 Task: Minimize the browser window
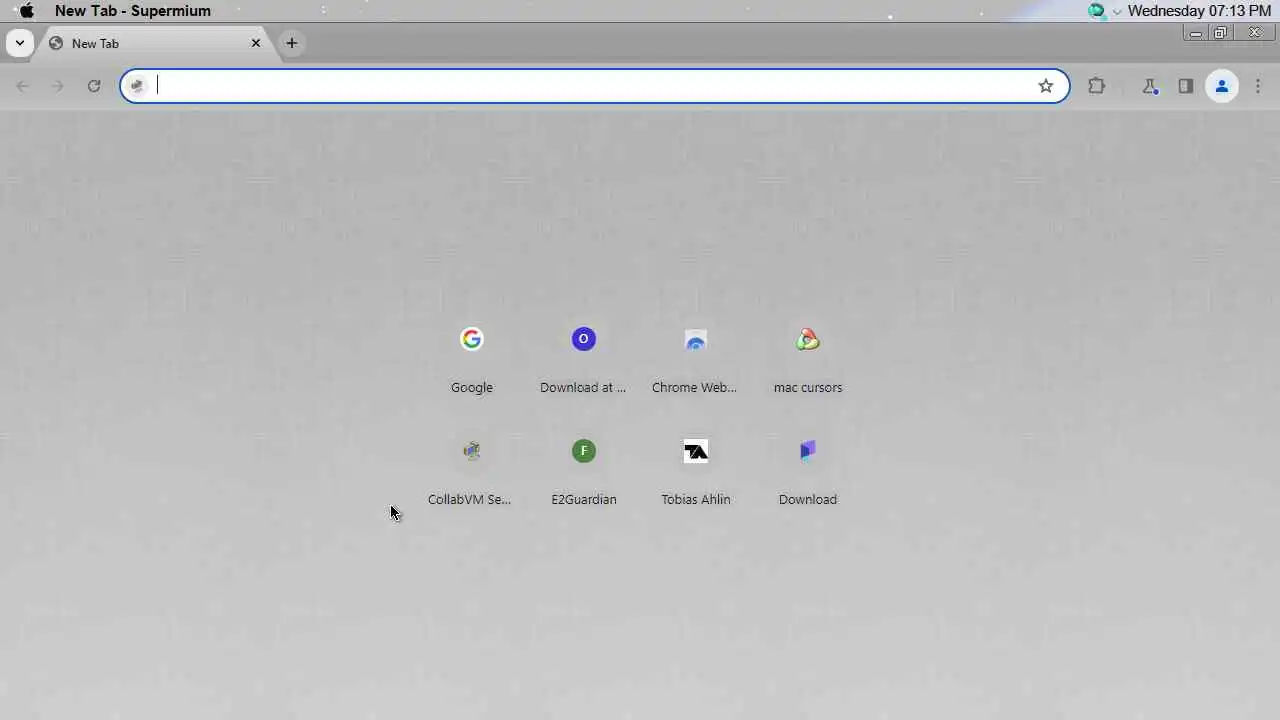[x=1196, y=33]
